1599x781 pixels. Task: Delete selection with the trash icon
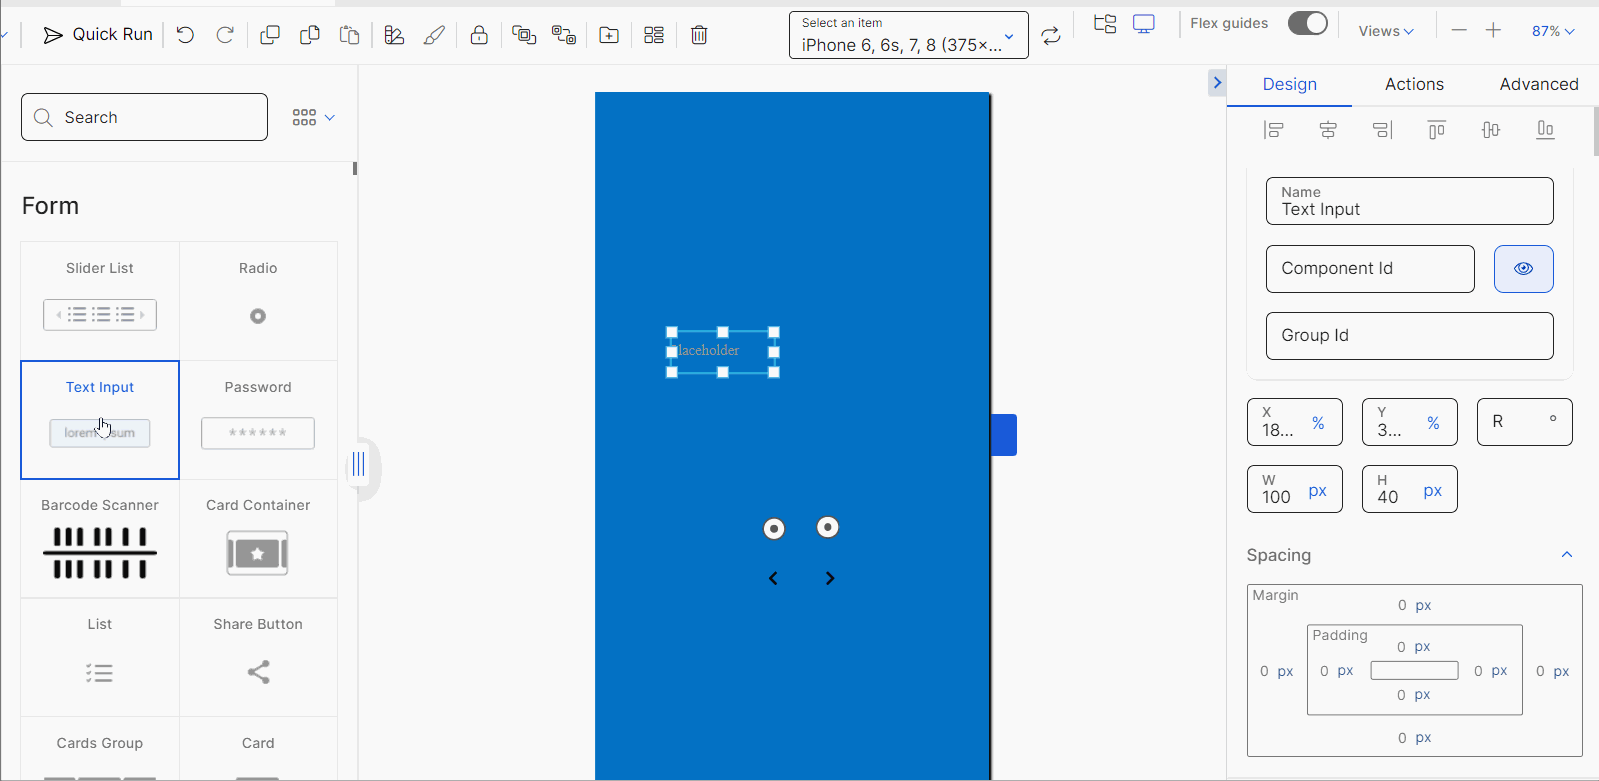point(699,35)
